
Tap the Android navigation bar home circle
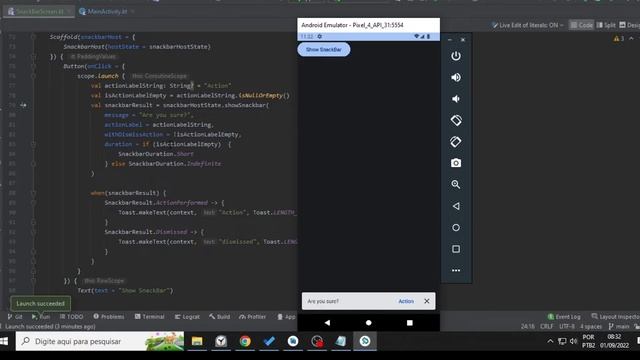(x=369, y=322)
